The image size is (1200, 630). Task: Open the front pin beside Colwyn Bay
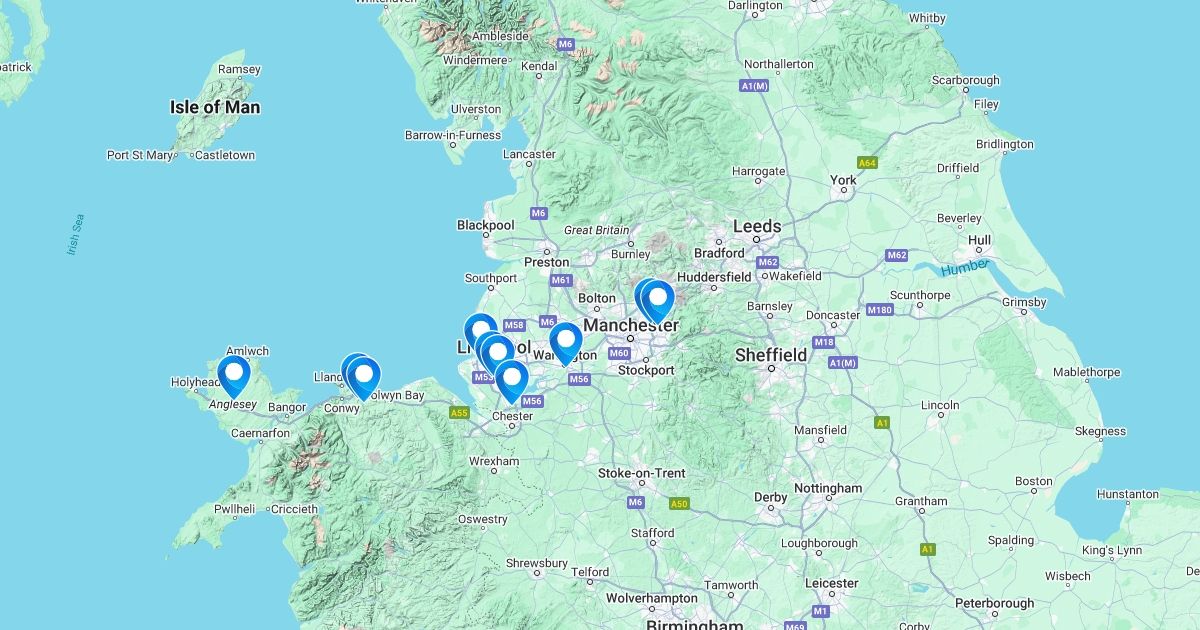click(364, 378)
